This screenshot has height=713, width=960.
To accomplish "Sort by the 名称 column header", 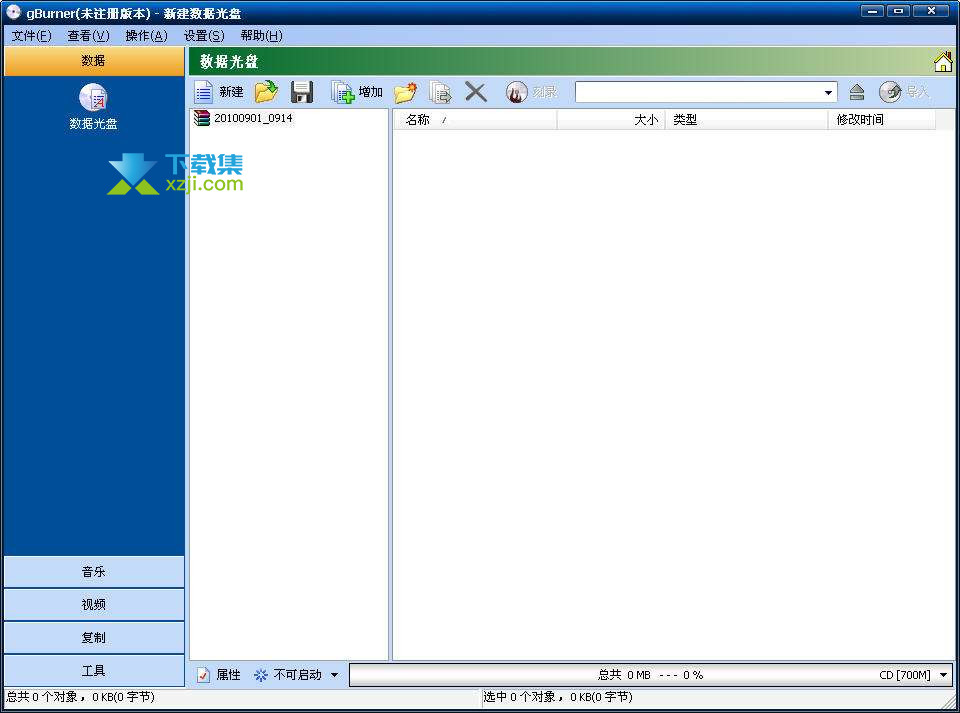I will [x=474, y=120].
